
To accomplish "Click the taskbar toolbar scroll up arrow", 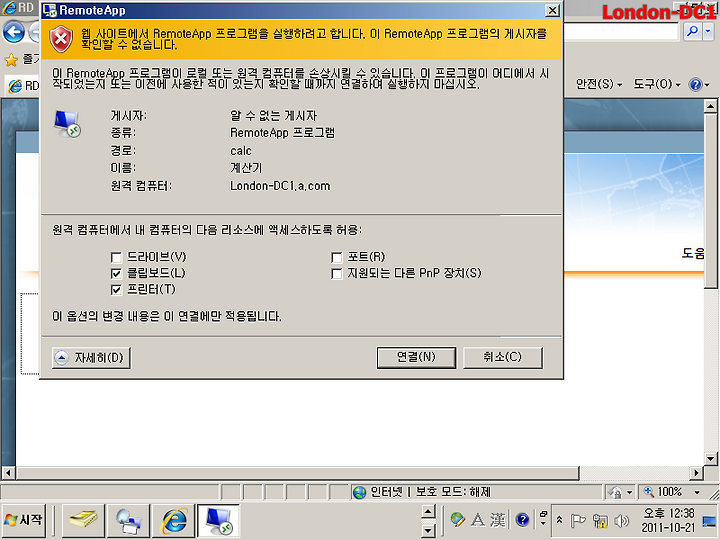I will click(428, 511).
